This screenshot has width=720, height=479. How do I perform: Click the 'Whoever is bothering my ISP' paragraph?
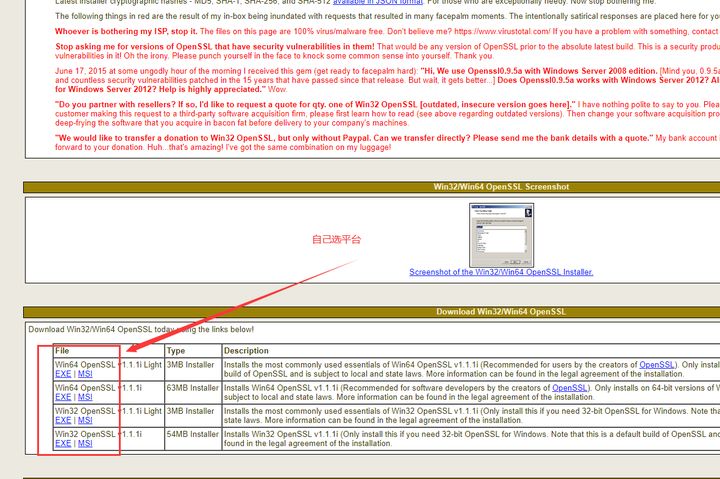[386, 31]
